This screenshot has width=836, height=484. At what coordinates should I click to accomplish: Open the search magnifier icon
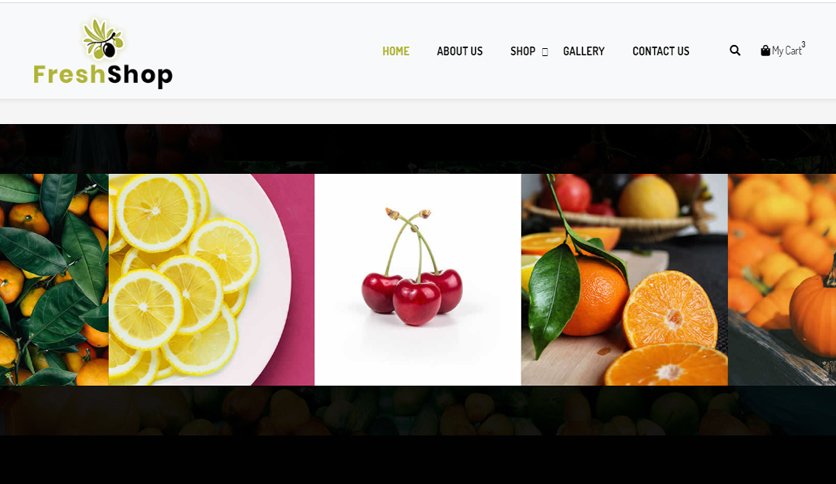[735, 51]
